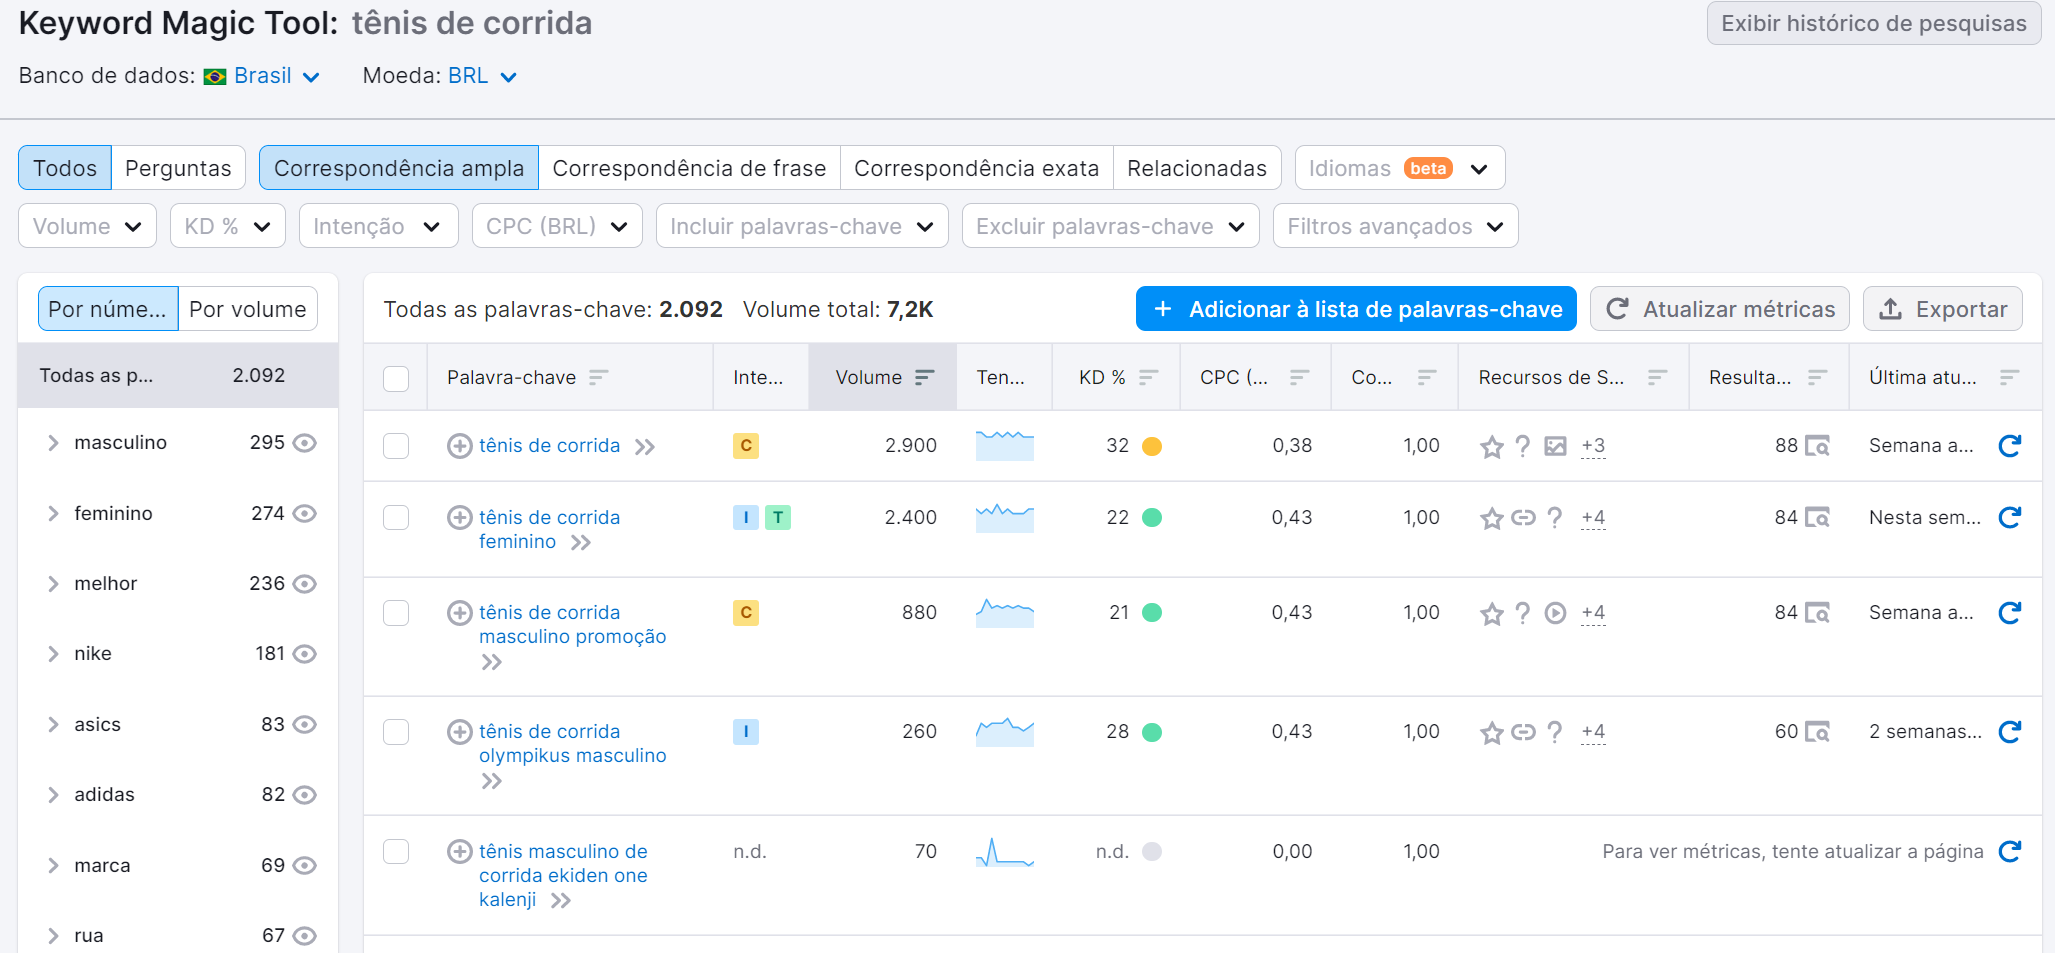
Task: Select the checkbox on the olympikus masculino row
Action: (396, 732)
